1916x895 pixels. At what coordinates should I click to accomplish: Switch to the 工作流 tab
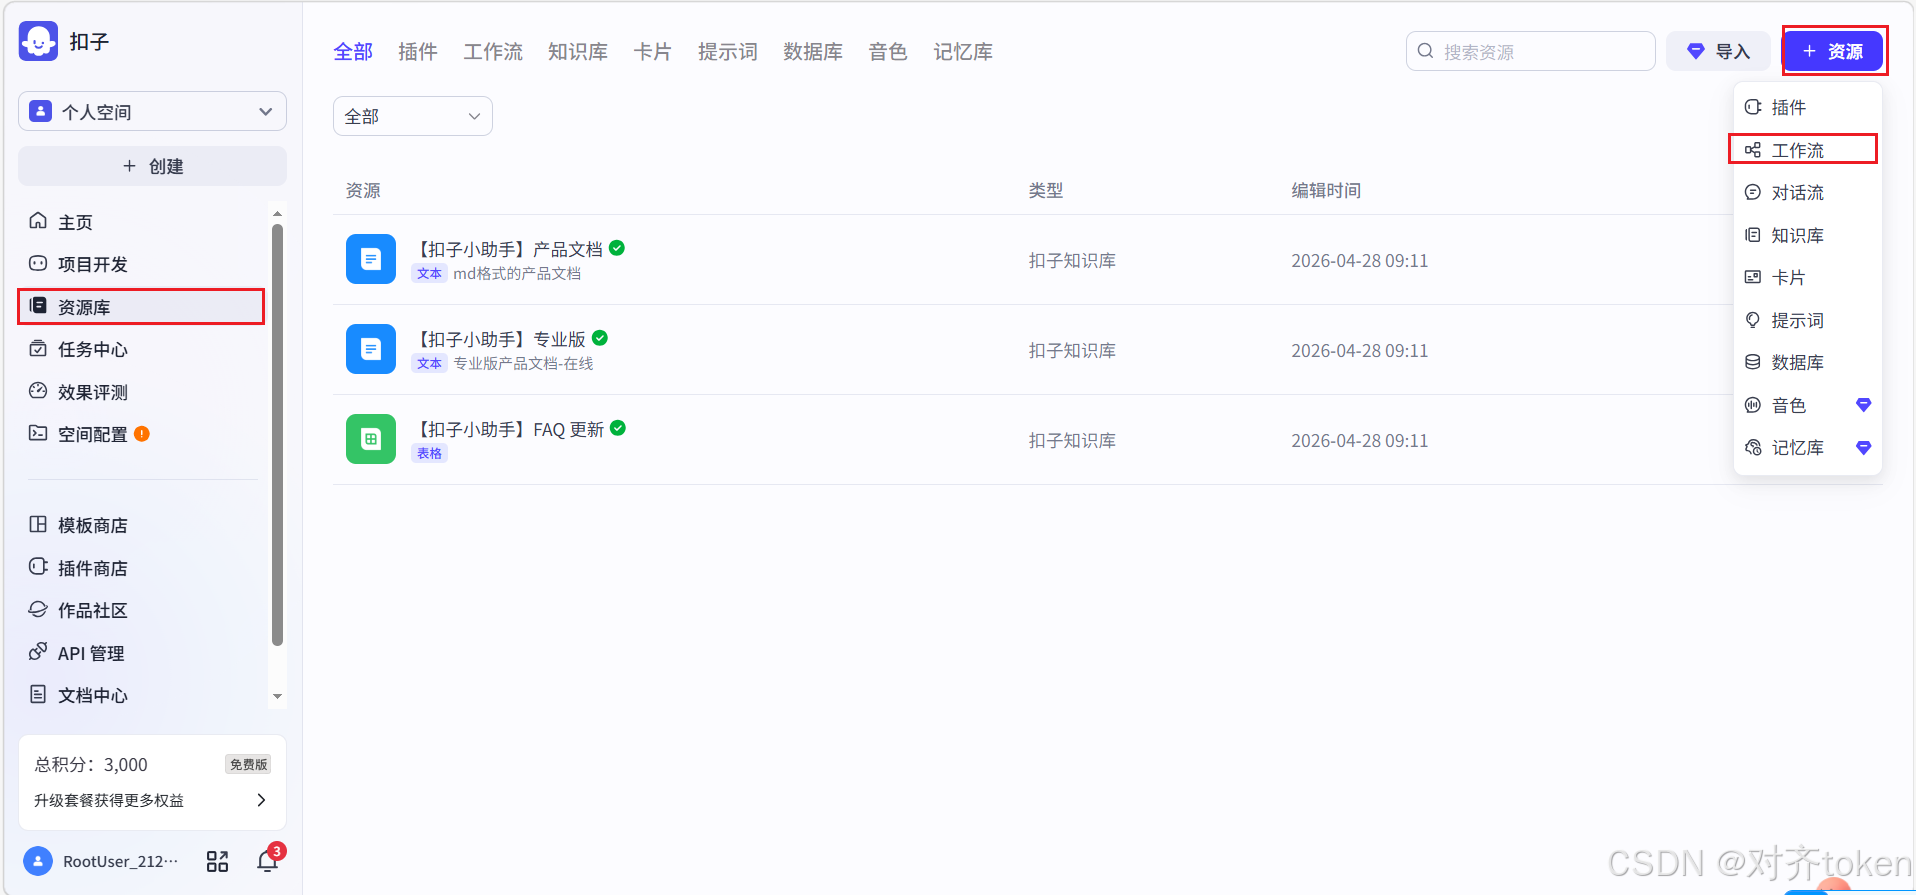click(493, 51)
